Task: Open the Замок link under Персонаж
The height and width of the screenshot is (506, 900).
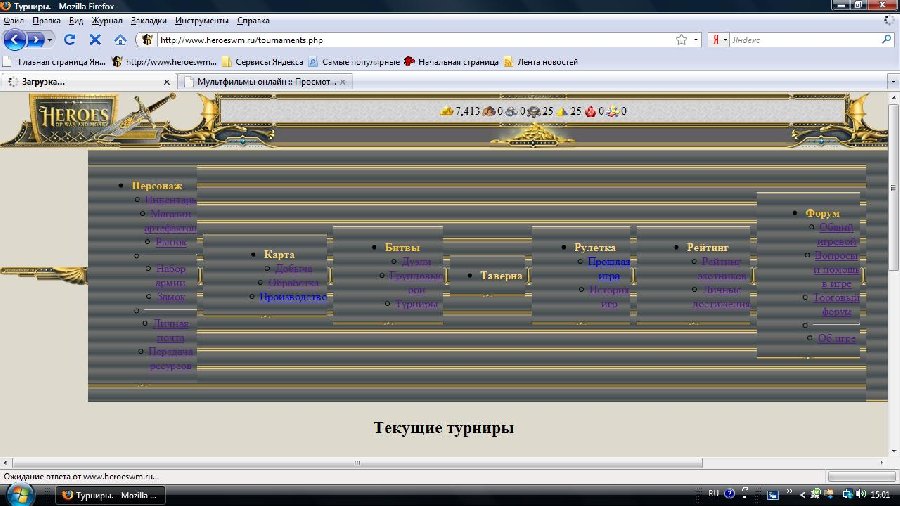Action: 171,297
